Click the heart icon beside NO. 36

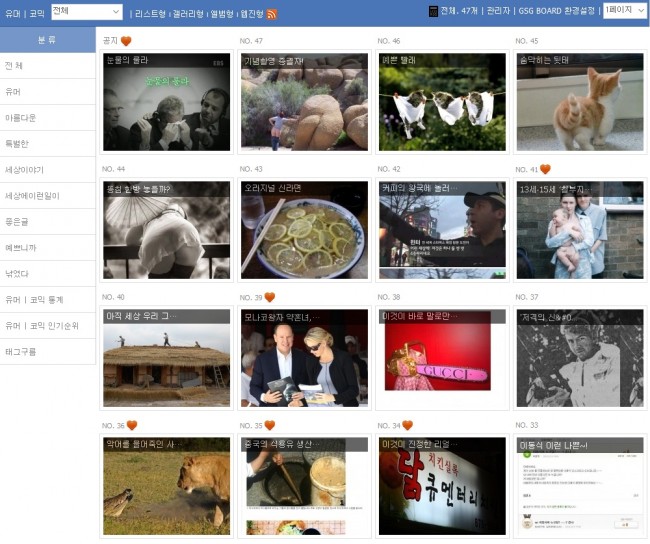[132, 425]
